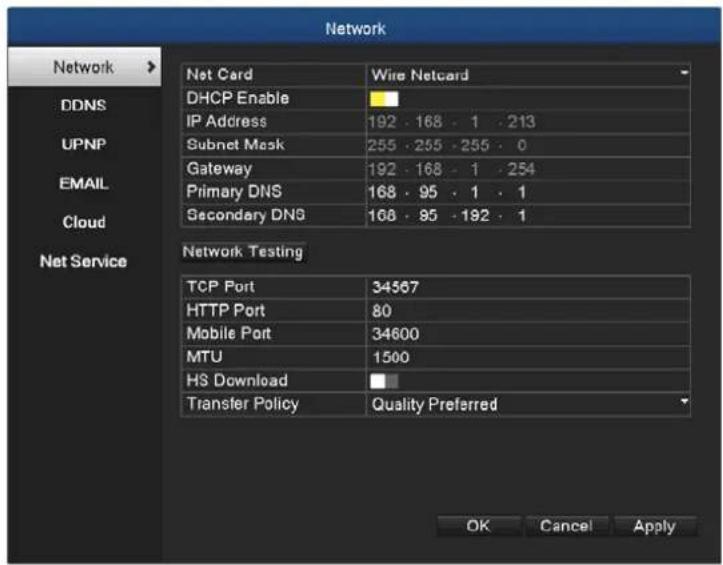Click the last octet 254 of Gateway
This screenshot has height=565, width=723.
[x=522, y=169]
